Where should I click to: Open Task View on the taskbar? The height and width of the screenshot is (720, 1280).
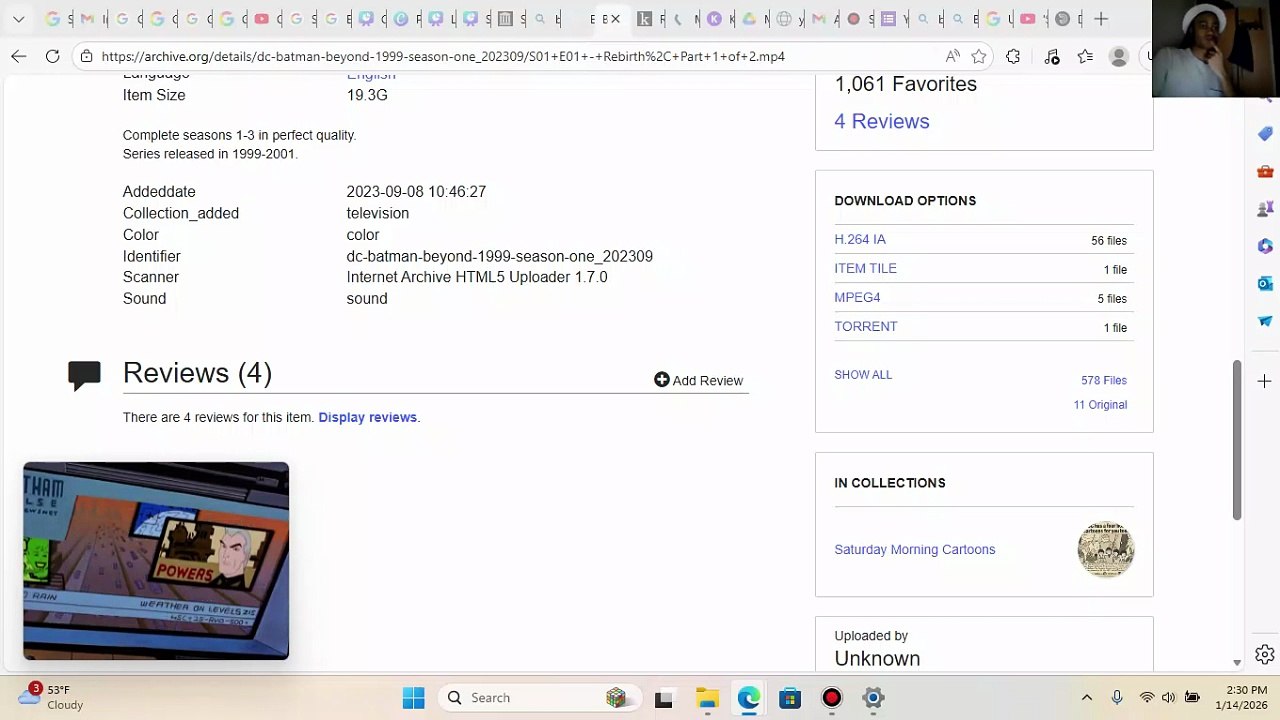(664, 698)
